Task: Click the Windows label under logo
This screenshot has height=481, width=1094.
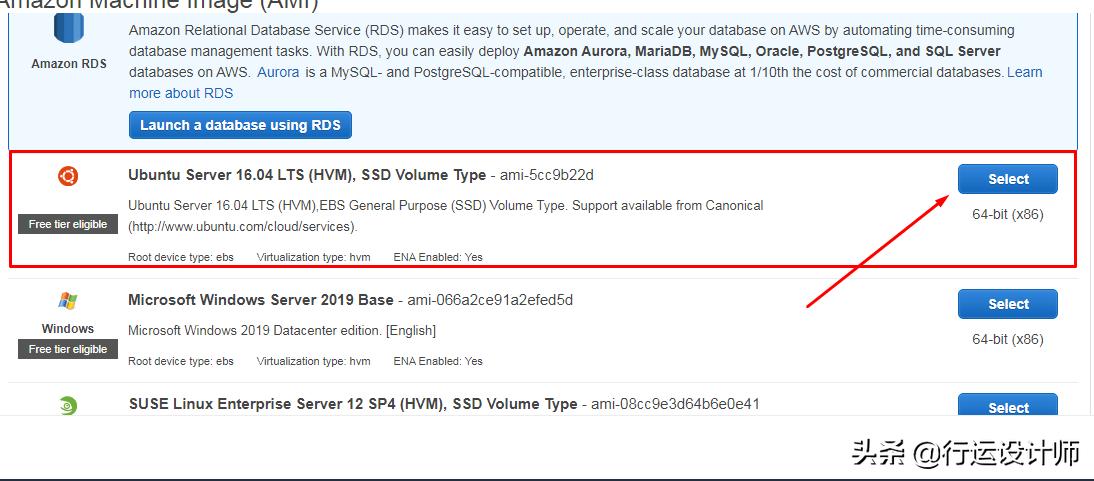Action: pyautogui.click(x=68, y=328)
